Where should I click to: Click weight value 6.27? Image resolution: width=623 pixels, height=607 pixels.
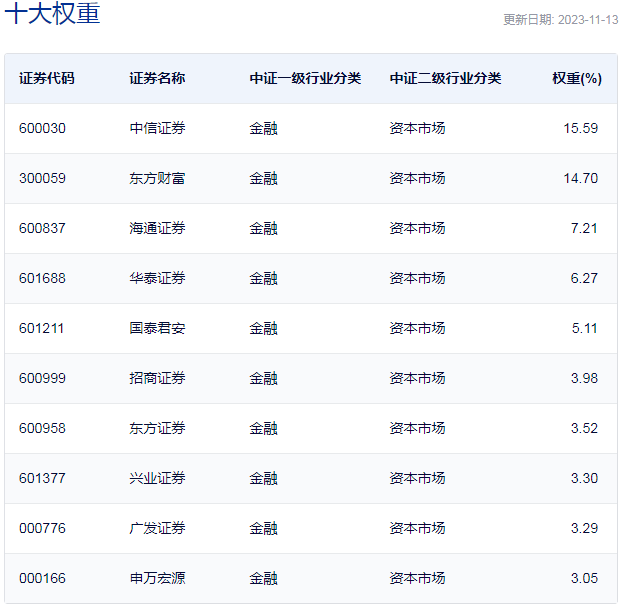tap(584, 278)
